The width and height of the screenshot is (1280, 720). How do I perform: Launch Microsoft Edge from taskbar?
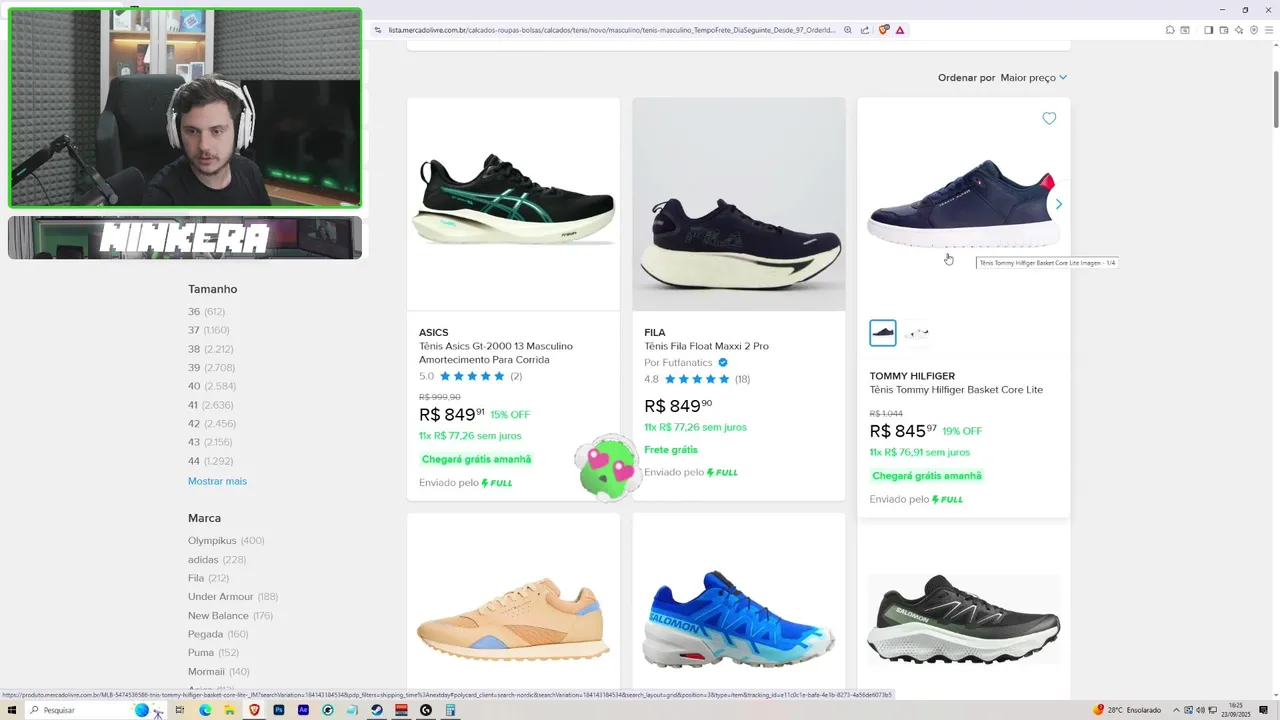tap(205, 710)
